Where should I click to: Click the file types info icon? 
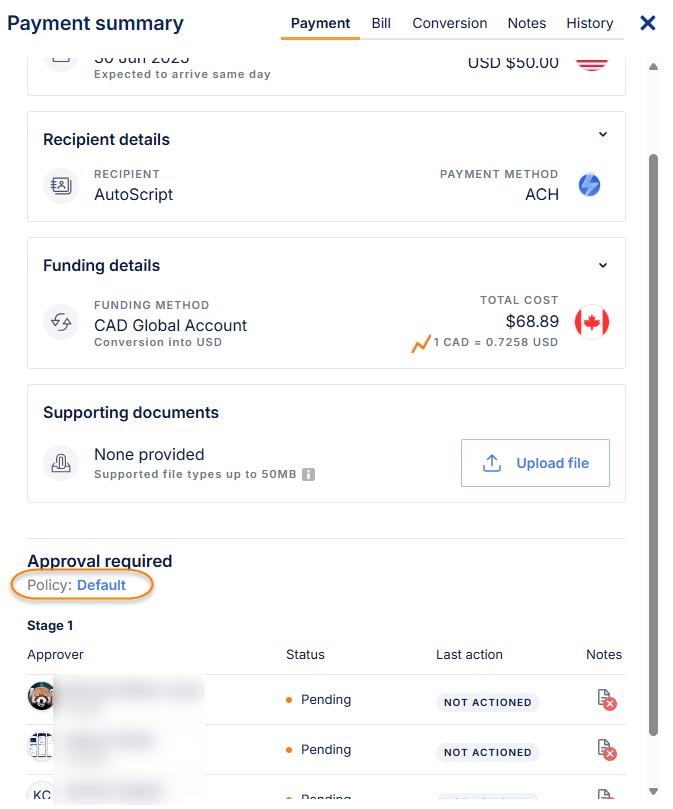click(x=309, y=474)
